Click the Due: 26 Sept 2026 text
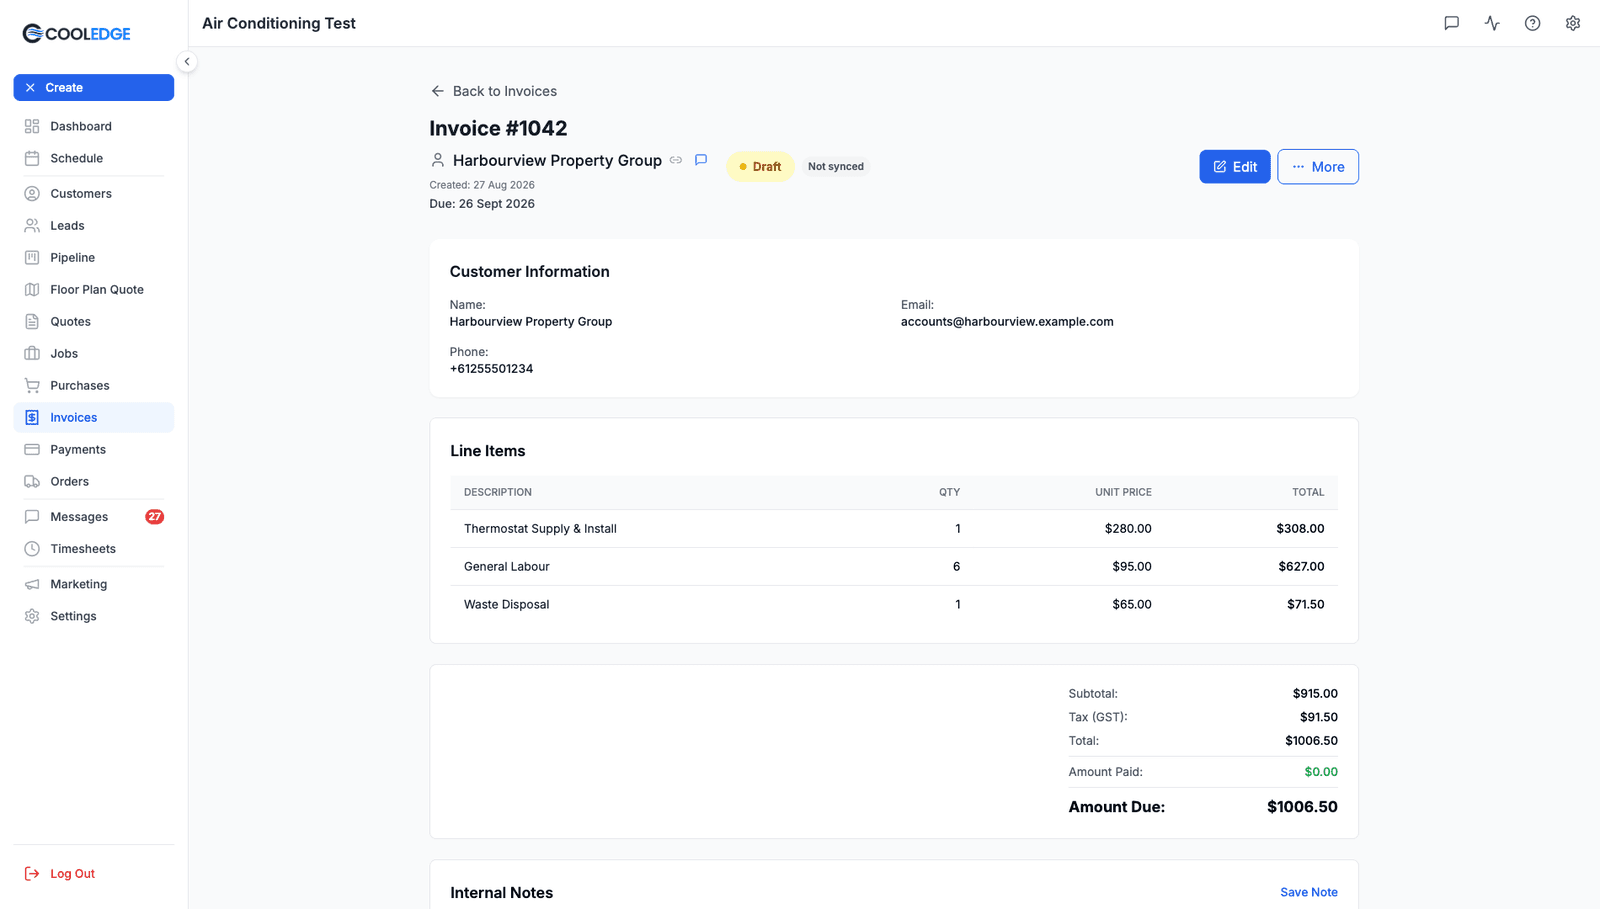The image size is (1600, 909). coord(482,204)
